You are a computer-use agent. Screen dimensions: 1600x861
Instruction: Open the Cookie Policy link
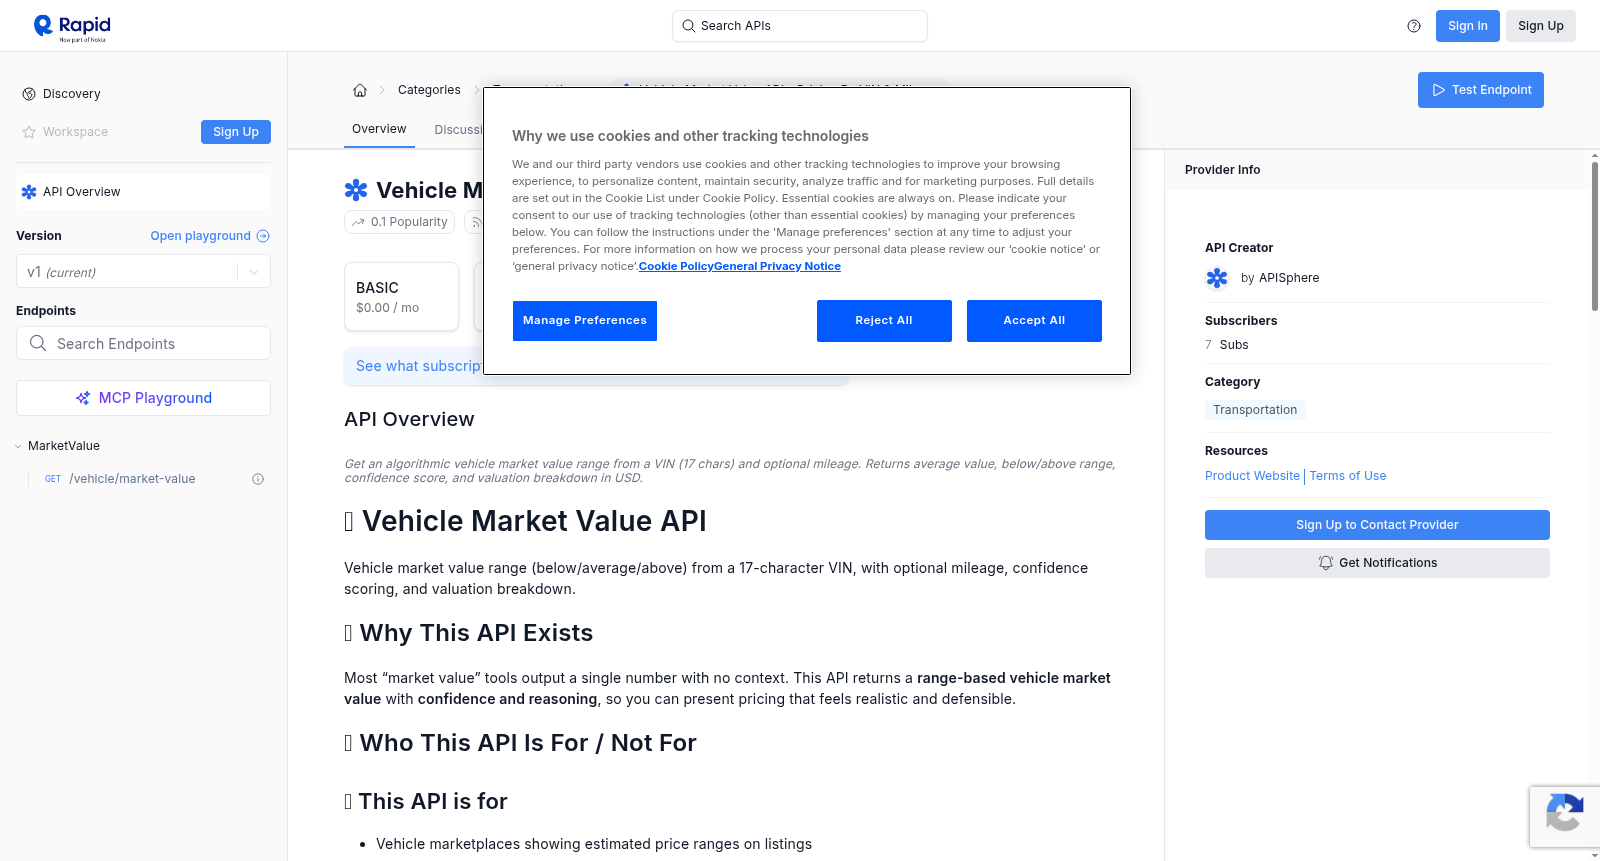[x=676, y=266]
